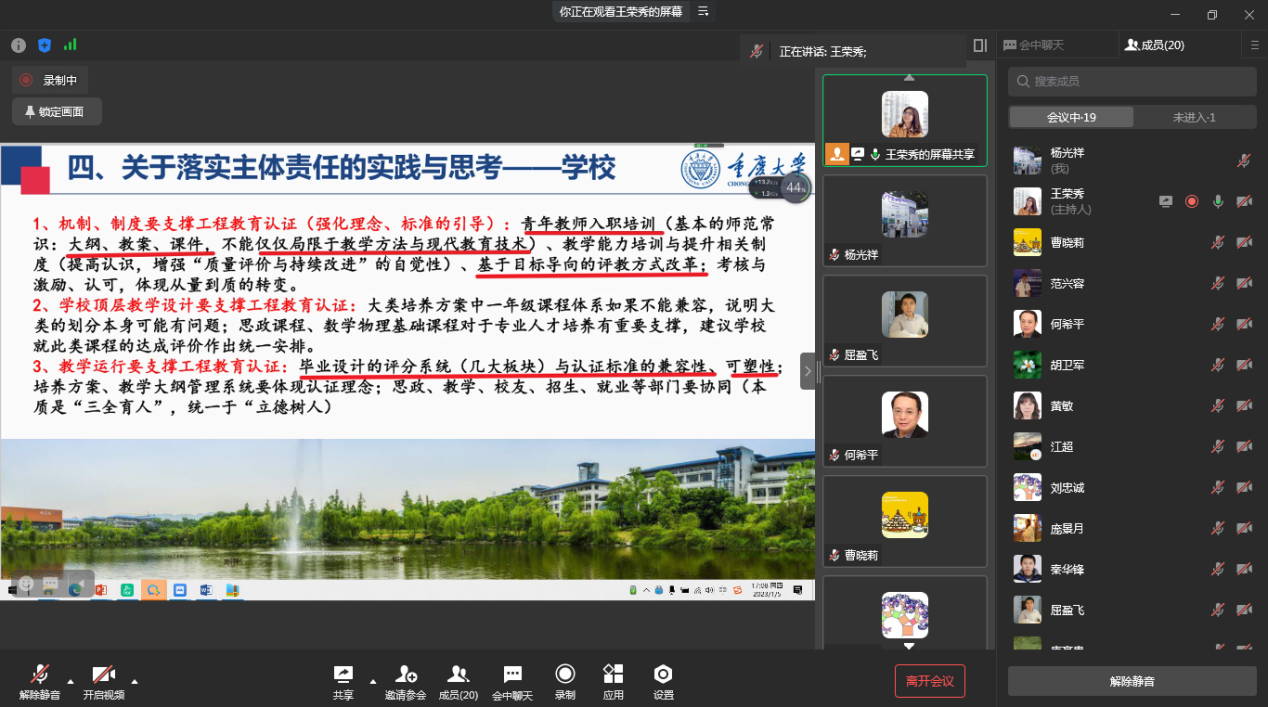The width and height of the screenshot is (1268, 707).
Task: Expand share options arrow beside 共享
Action: click(x=373, y=682)
